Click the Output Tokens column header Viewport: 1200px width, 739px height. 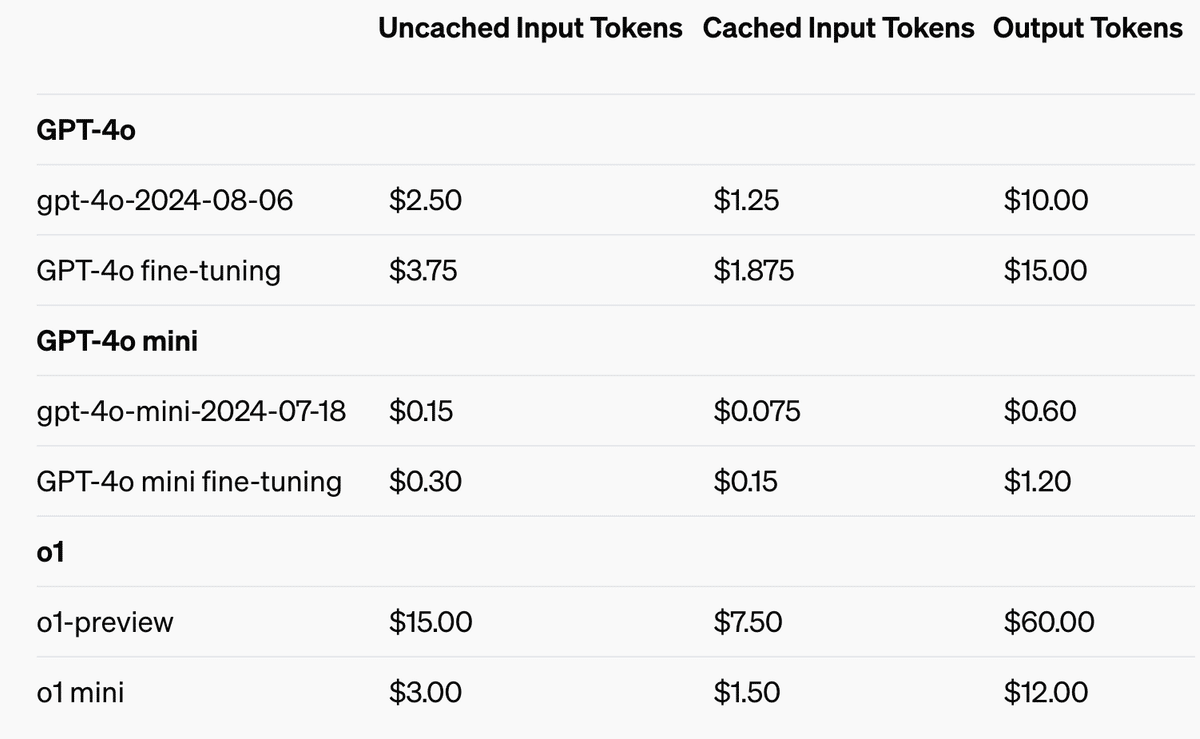point(1087,28)
